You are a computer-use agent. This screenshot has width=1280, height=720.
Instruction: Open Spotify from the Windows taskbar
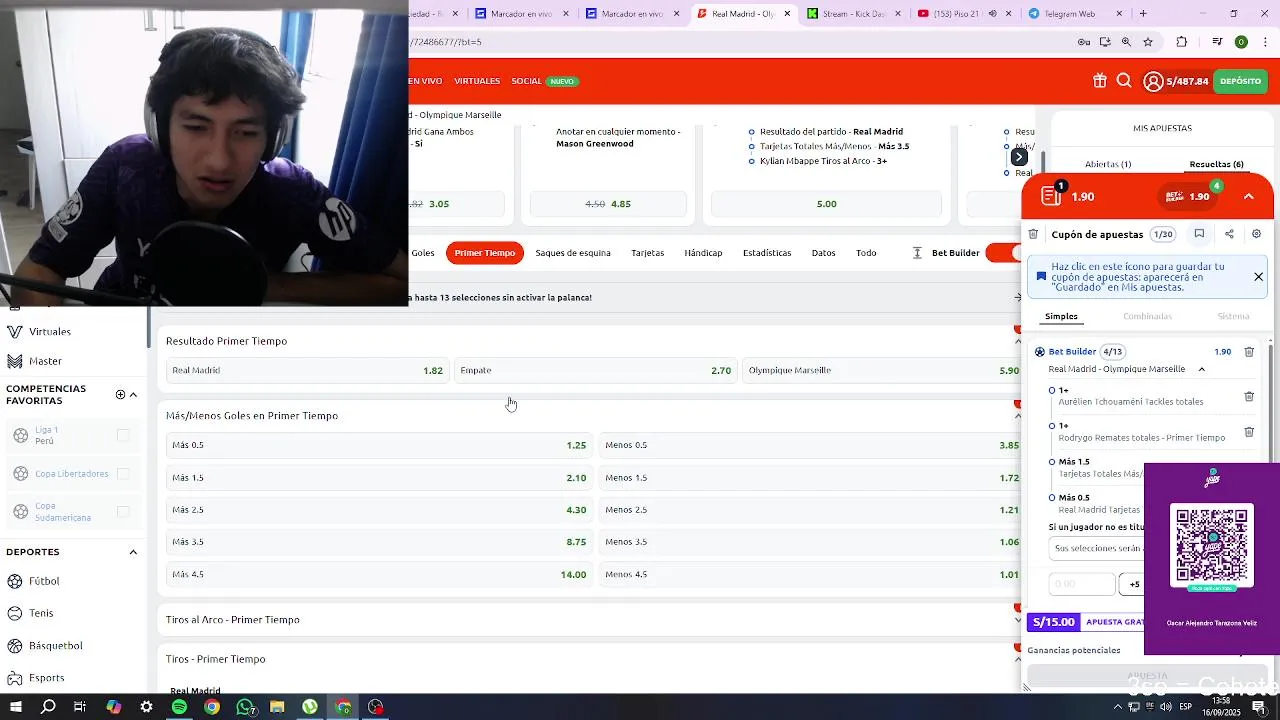tap(179, 707)
